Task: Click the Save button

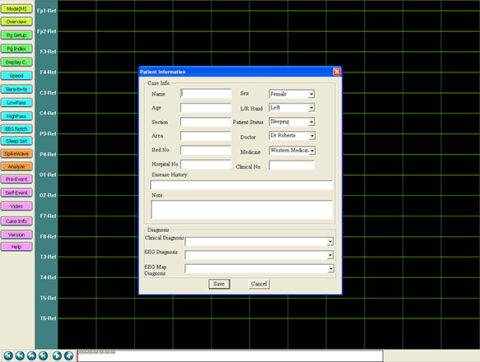Action: pyautogui.click(x=219, y=284)
